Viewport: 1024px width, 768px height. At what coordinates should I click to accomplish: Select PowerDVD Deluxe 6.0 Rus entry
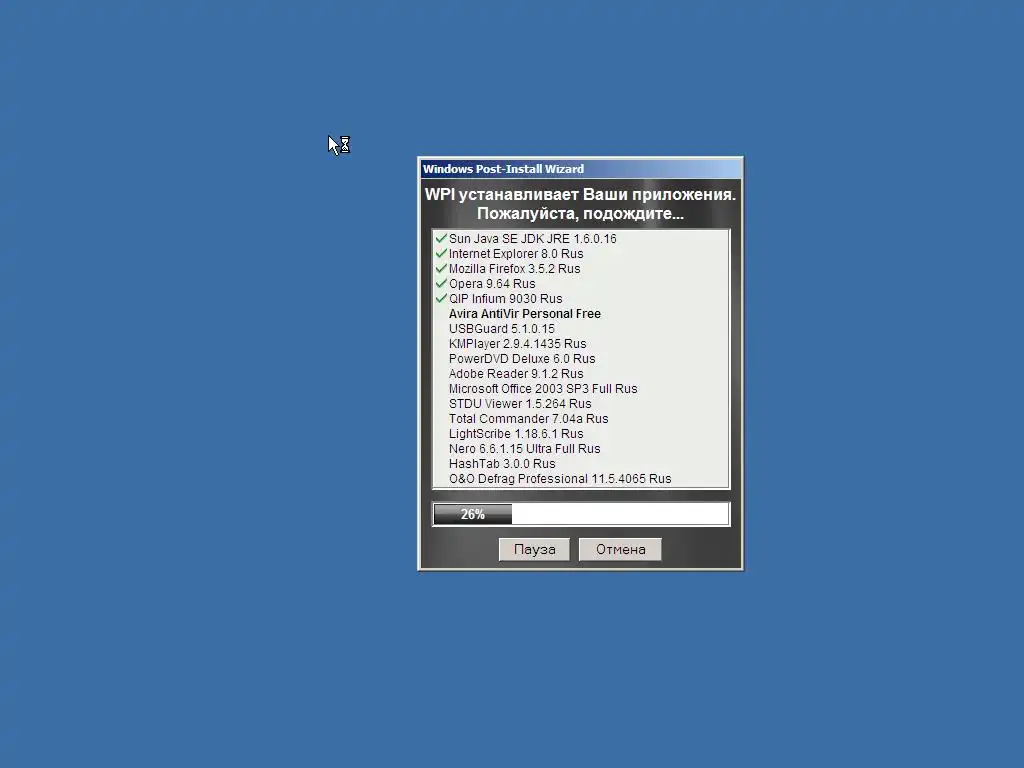(522, 359)
